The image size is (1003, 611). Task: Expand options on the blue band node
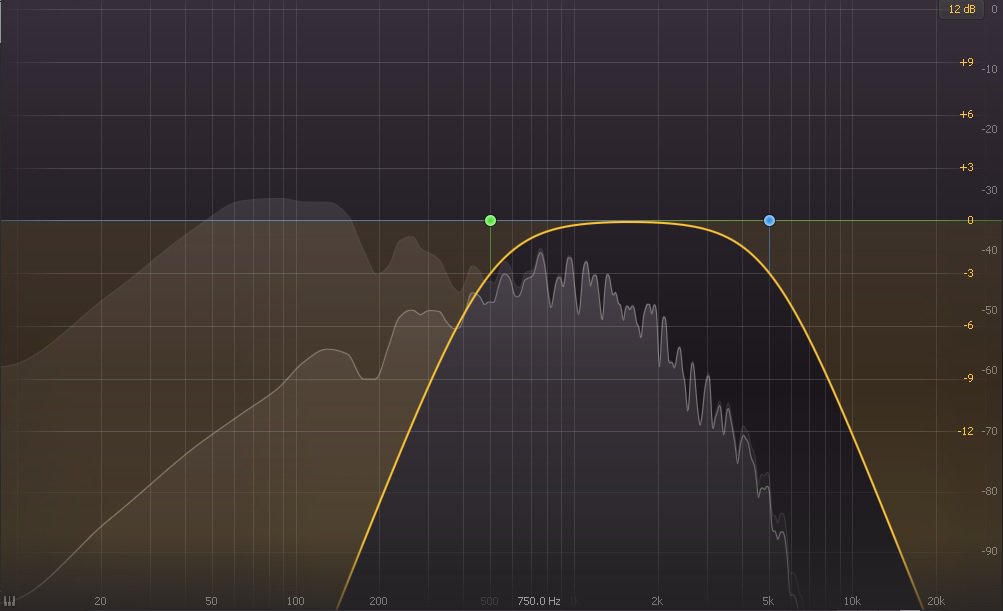point(769,218)
